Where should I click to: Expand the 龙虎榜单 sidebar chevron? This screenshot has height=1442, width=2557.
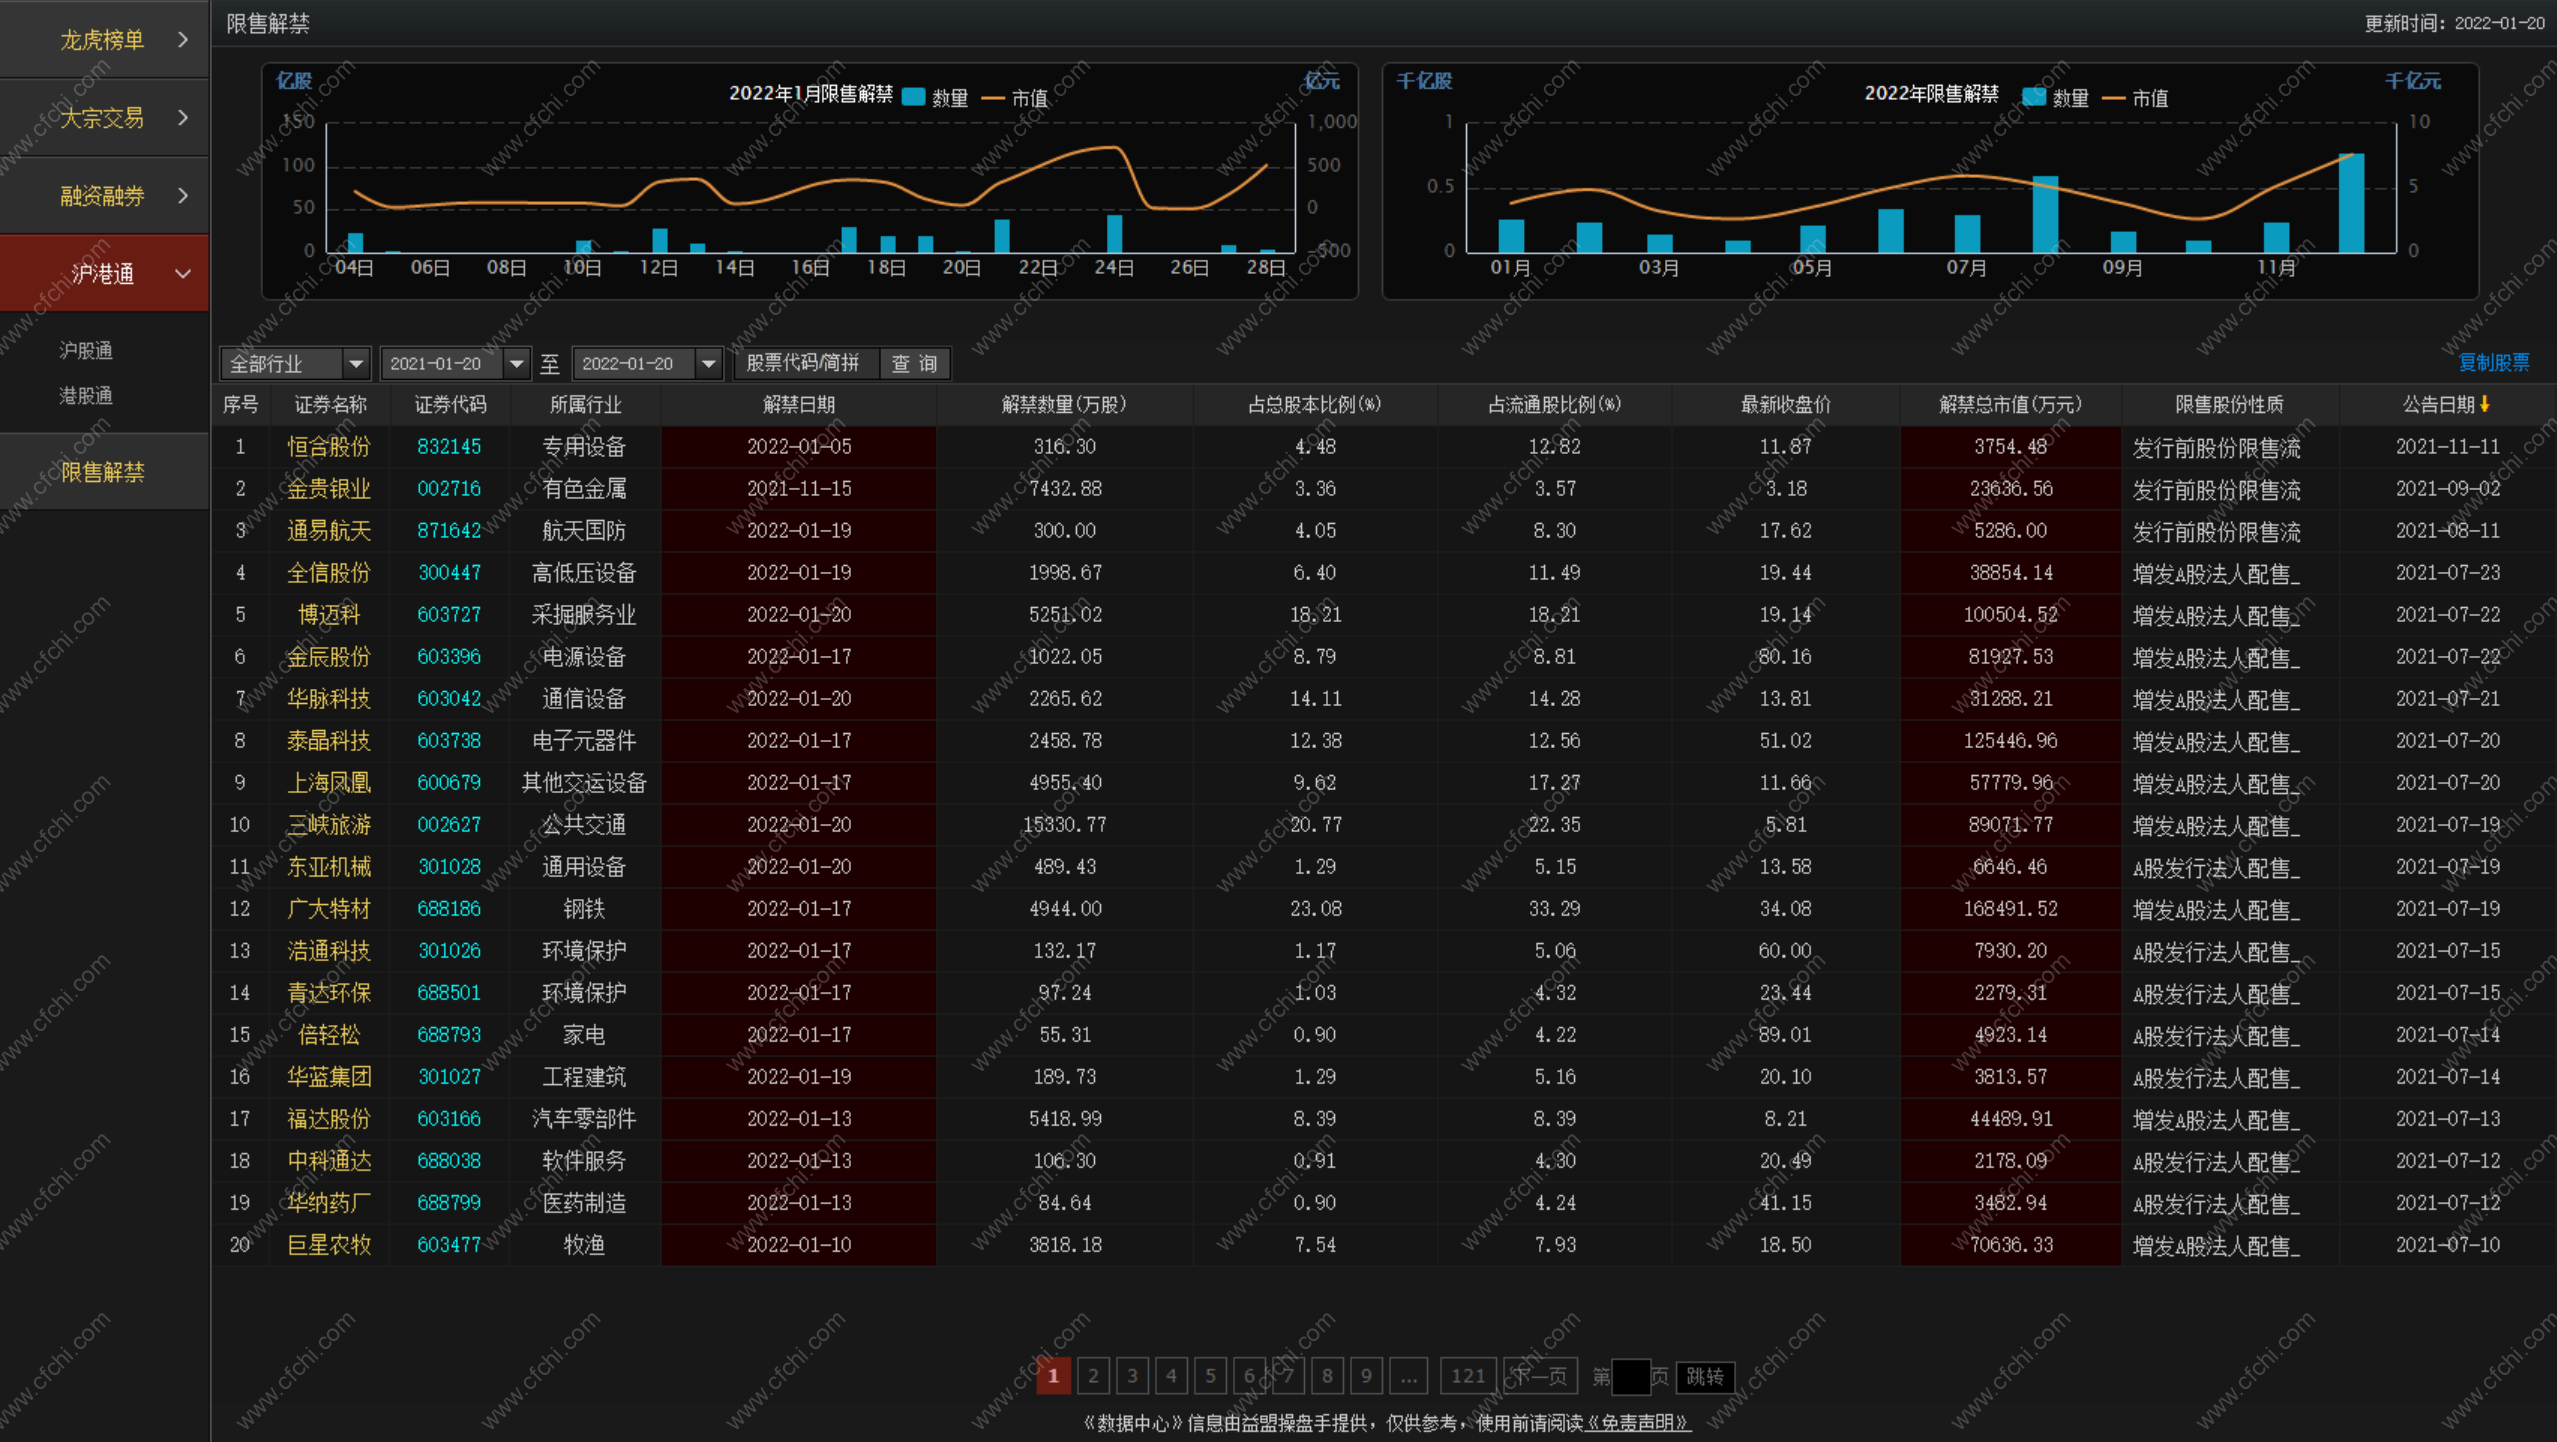183,39
